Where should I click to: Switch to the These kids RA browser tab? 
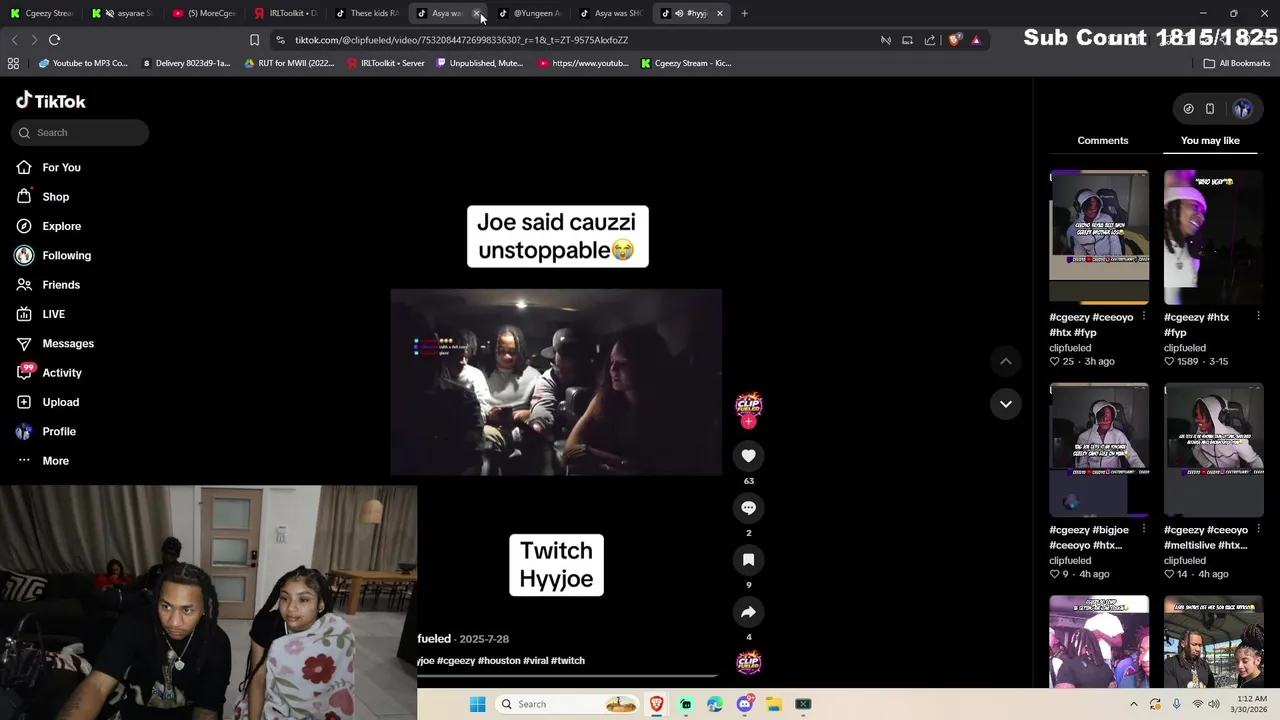pyautogui.click(x=367, y=13)
